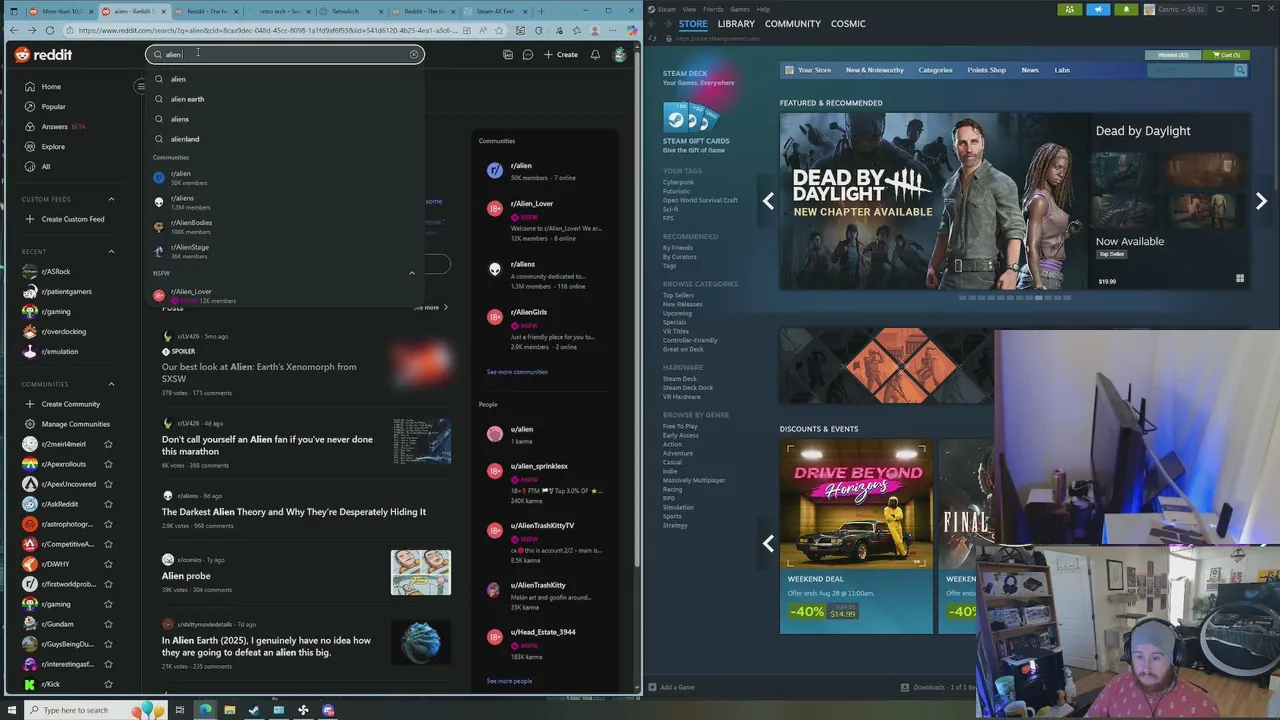
Task: Open Reddit user avatar menu
Action: [x=620, y=55]
